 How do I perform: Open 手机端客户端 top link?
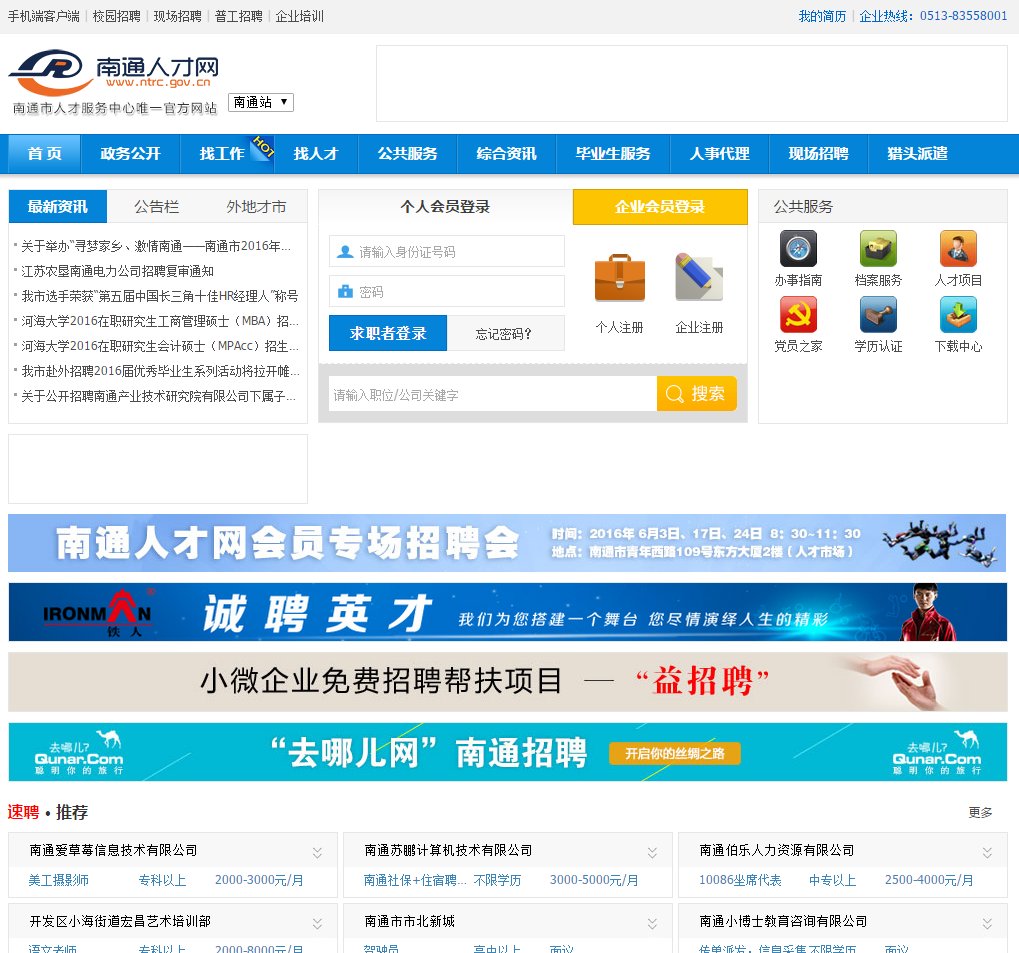coord(44,16)
